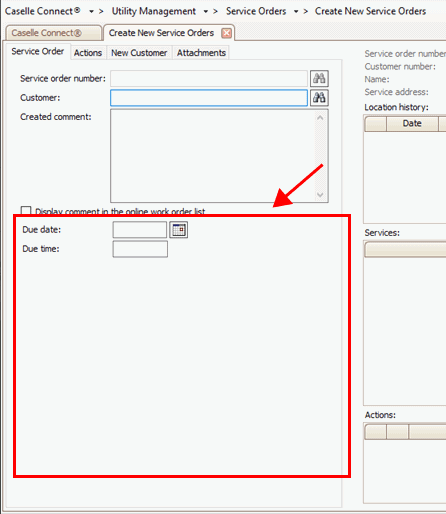The image size is (446, 514).
Task: Switch to the New Customer tab
Action: [x=139, y=53]
